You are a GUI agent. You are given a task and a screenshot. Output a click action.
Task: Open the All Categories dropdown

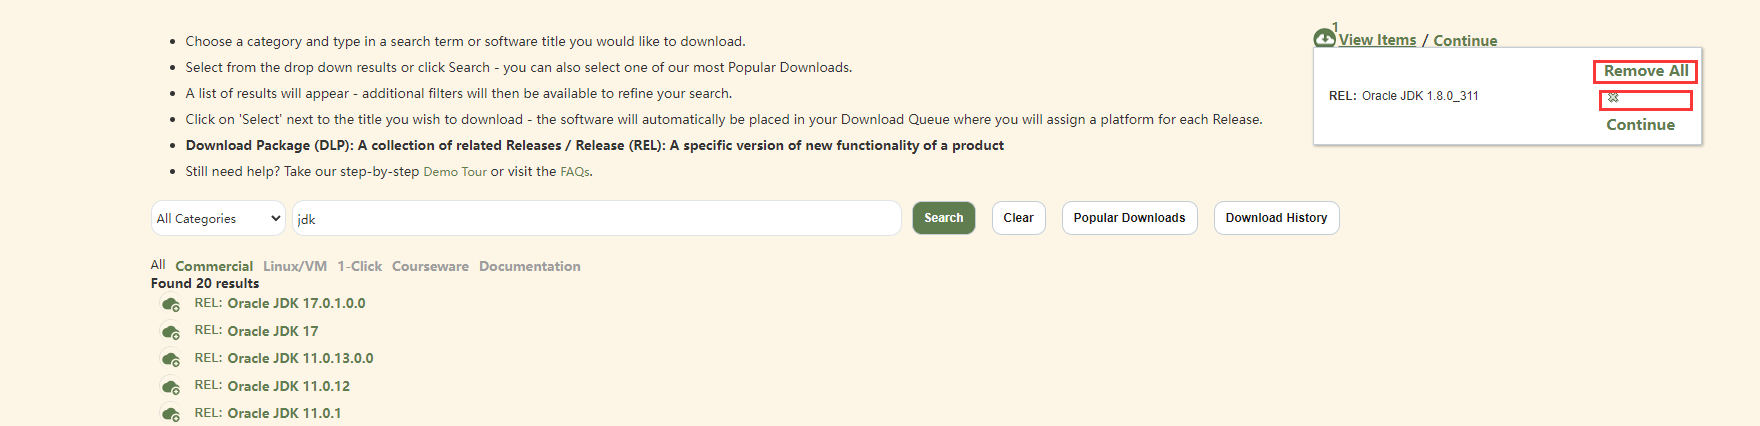[x=218, y=218]
